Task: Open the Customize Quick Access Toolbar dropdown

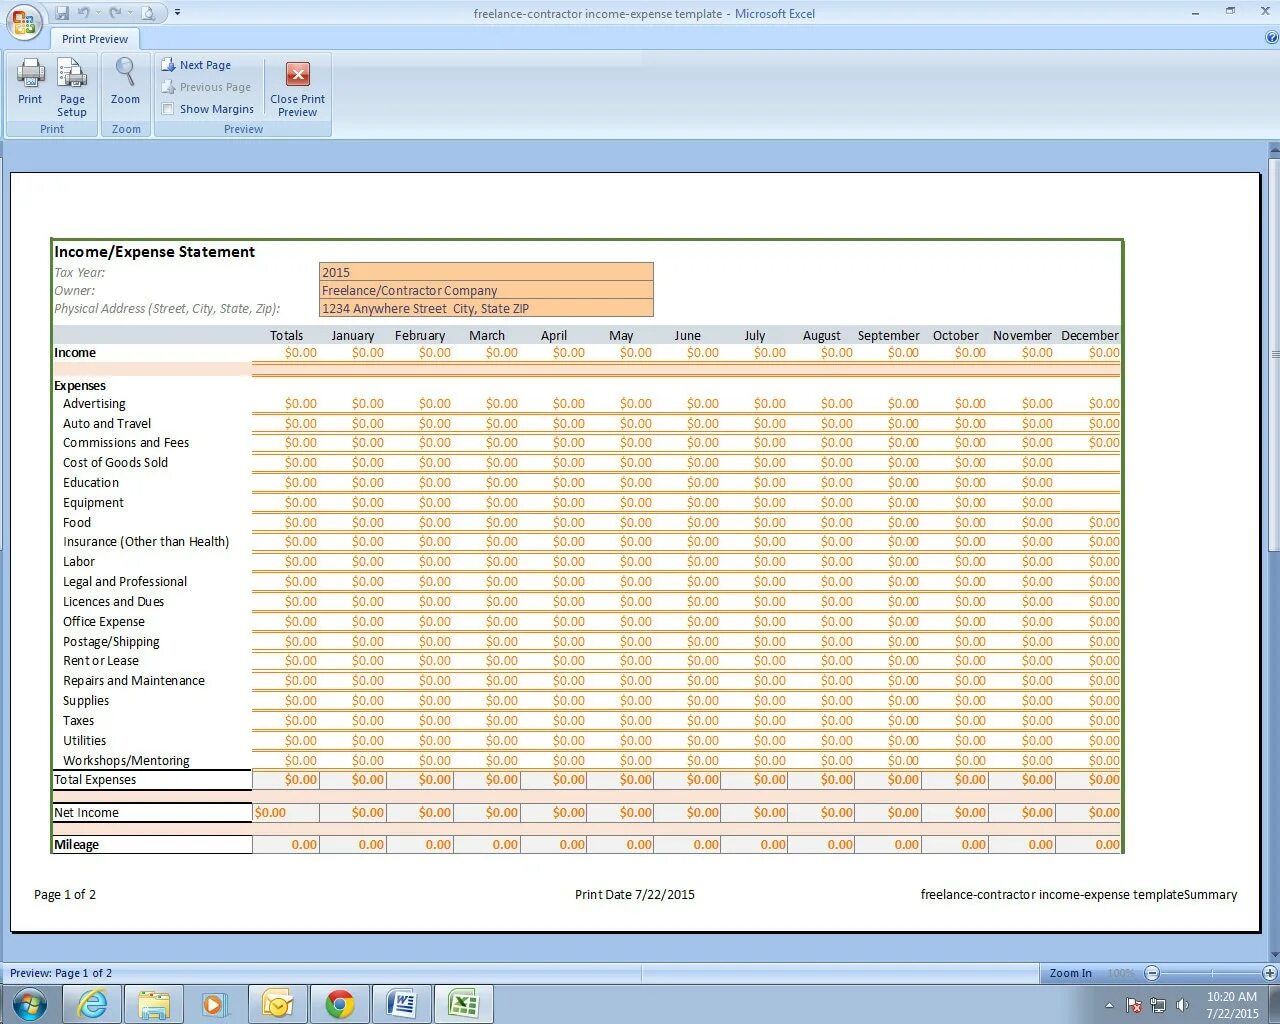Action: pyautogui.click(x=177, y=13)
